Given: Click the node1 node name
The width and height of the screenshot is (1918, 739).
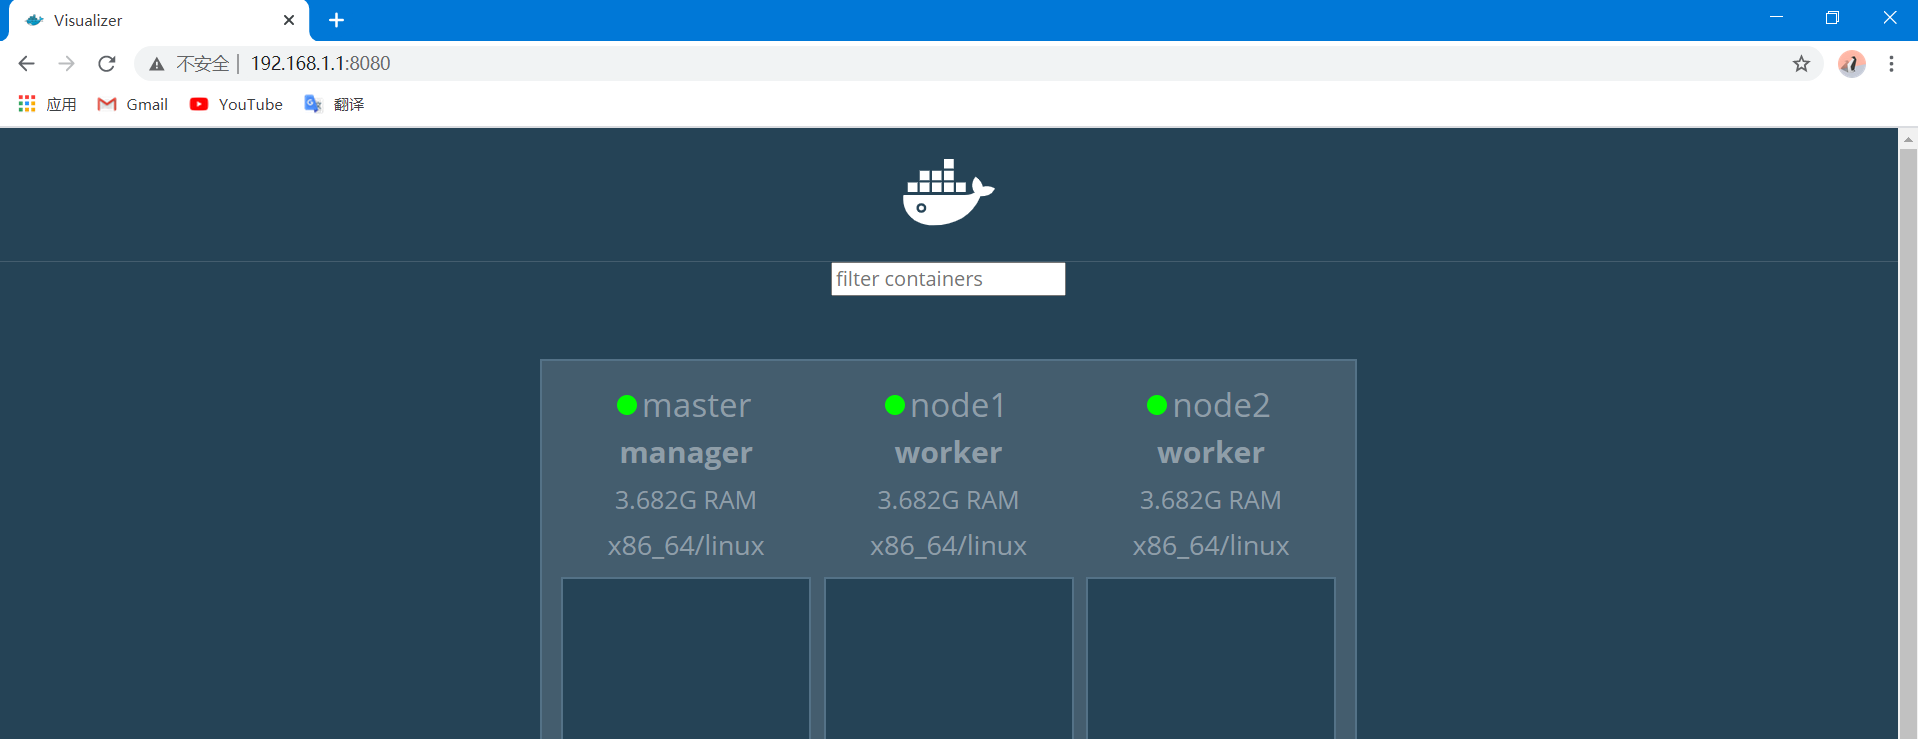Looking at the screenshot, I should [x=958, y=405].
